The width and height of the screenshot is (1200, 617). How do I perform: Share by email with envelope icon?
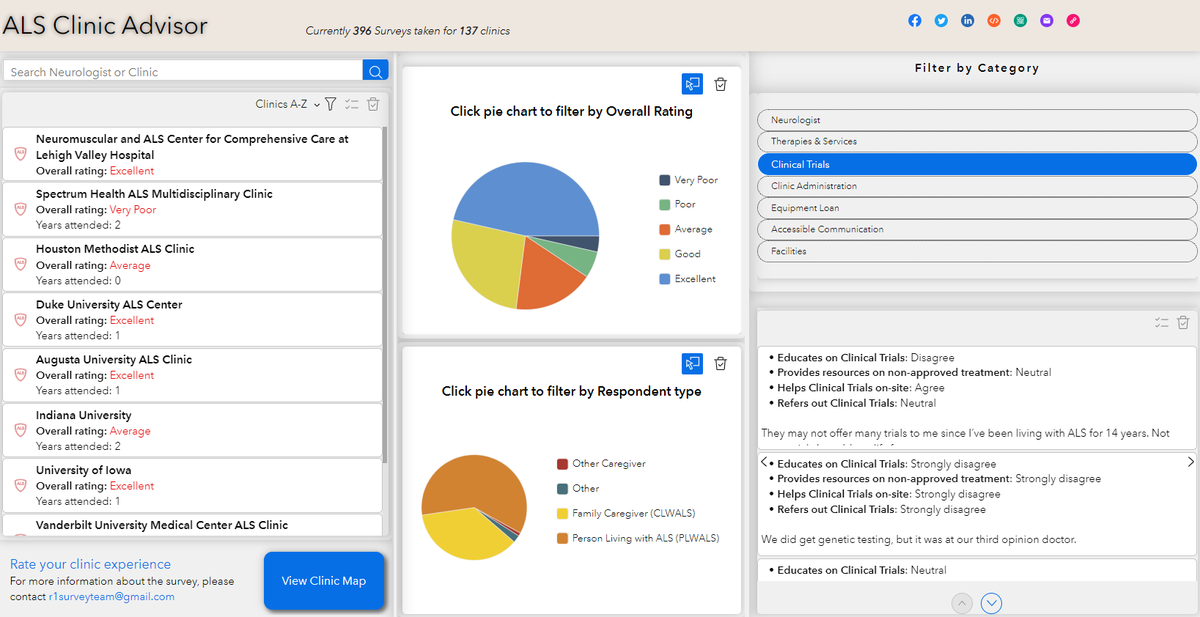point(1046,20)
